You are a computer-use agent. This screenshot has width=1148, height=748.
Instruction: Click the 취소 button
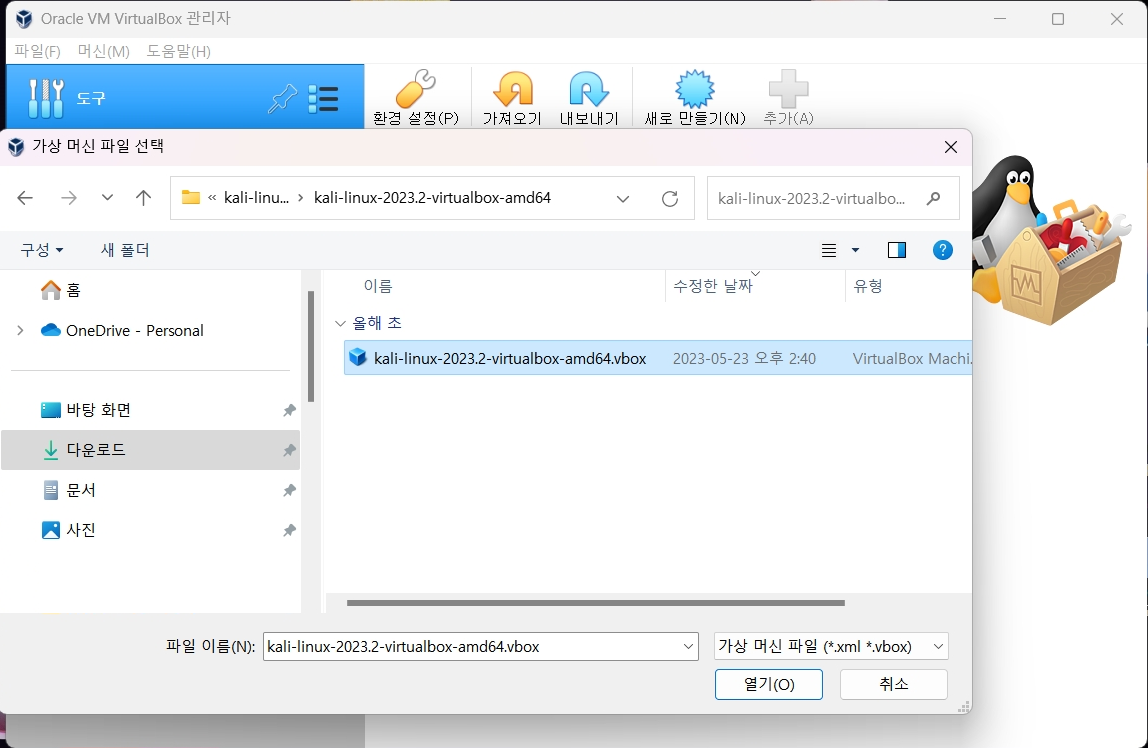point(893,684)
